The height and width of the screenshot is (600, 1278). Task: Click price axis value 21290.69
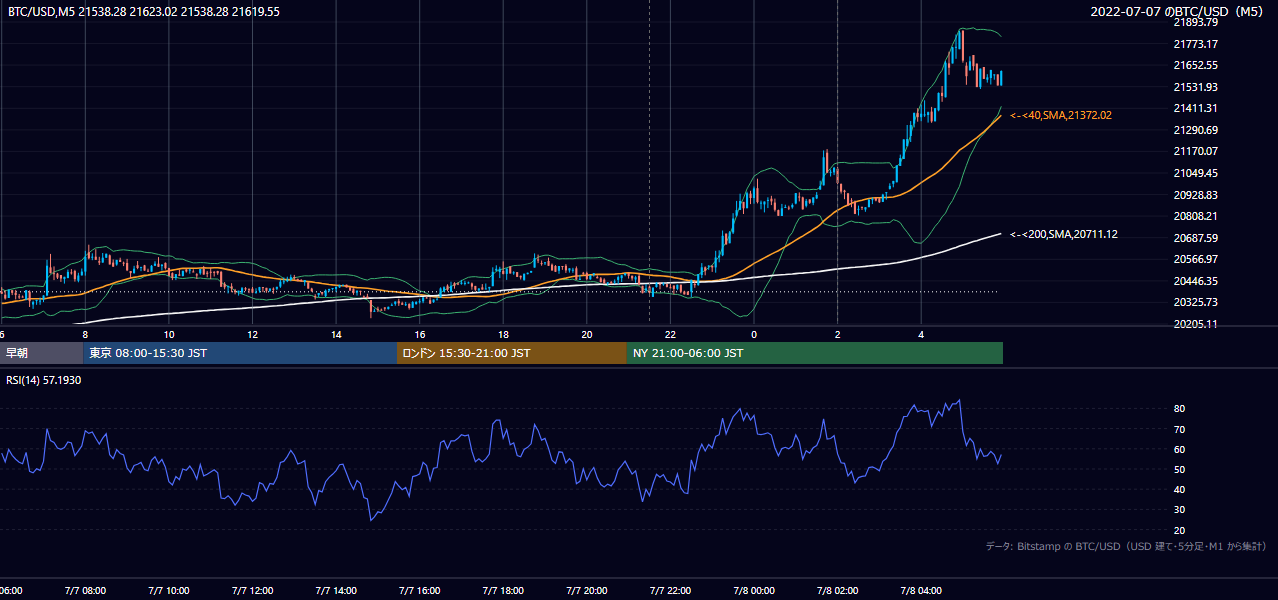1195,130
